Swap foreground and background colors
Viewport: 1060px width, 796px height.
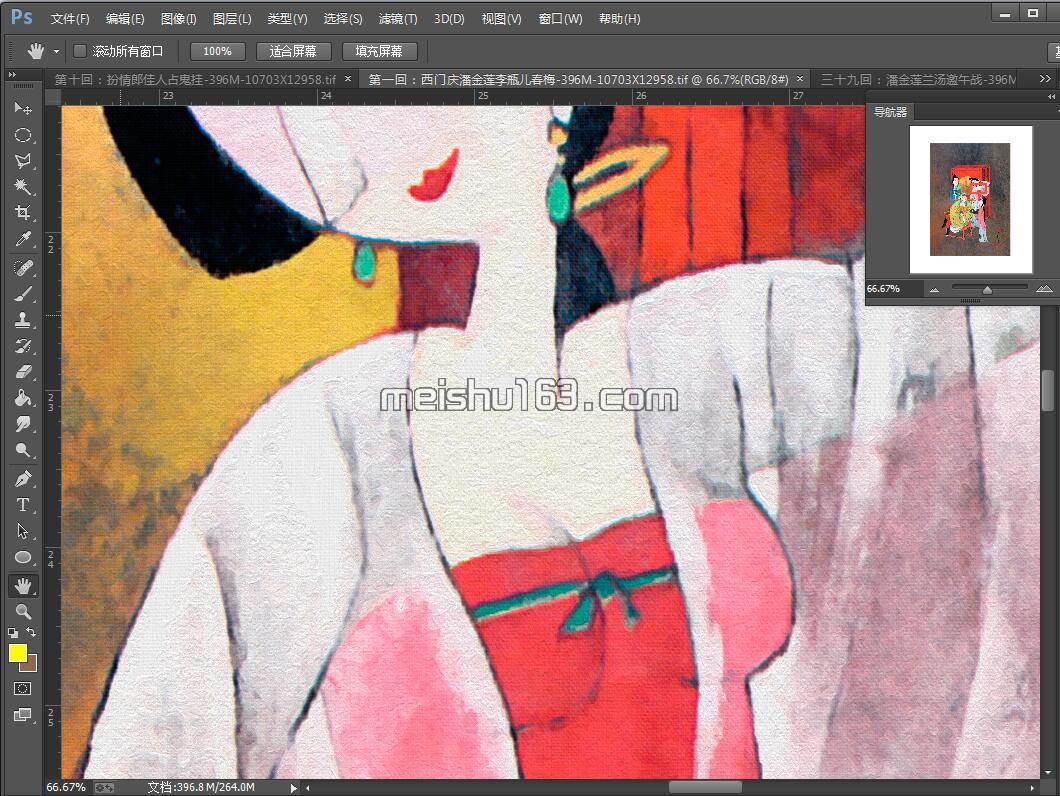click(x=31, y=632)
